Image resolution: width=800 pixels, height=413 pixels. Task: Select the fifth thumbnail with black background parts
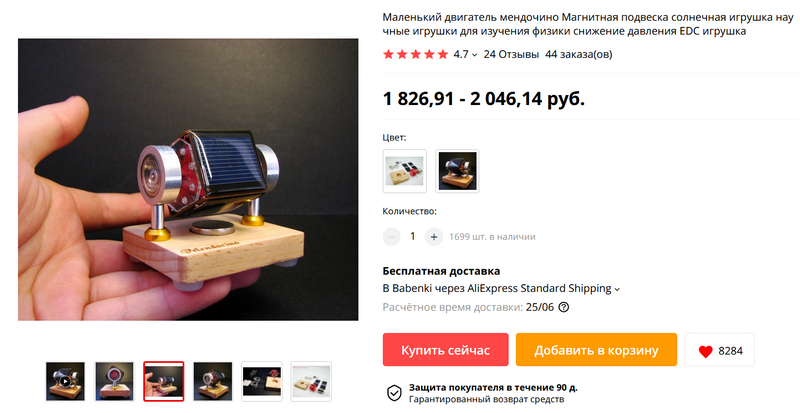pyautogui.click(x=262, y=381)
